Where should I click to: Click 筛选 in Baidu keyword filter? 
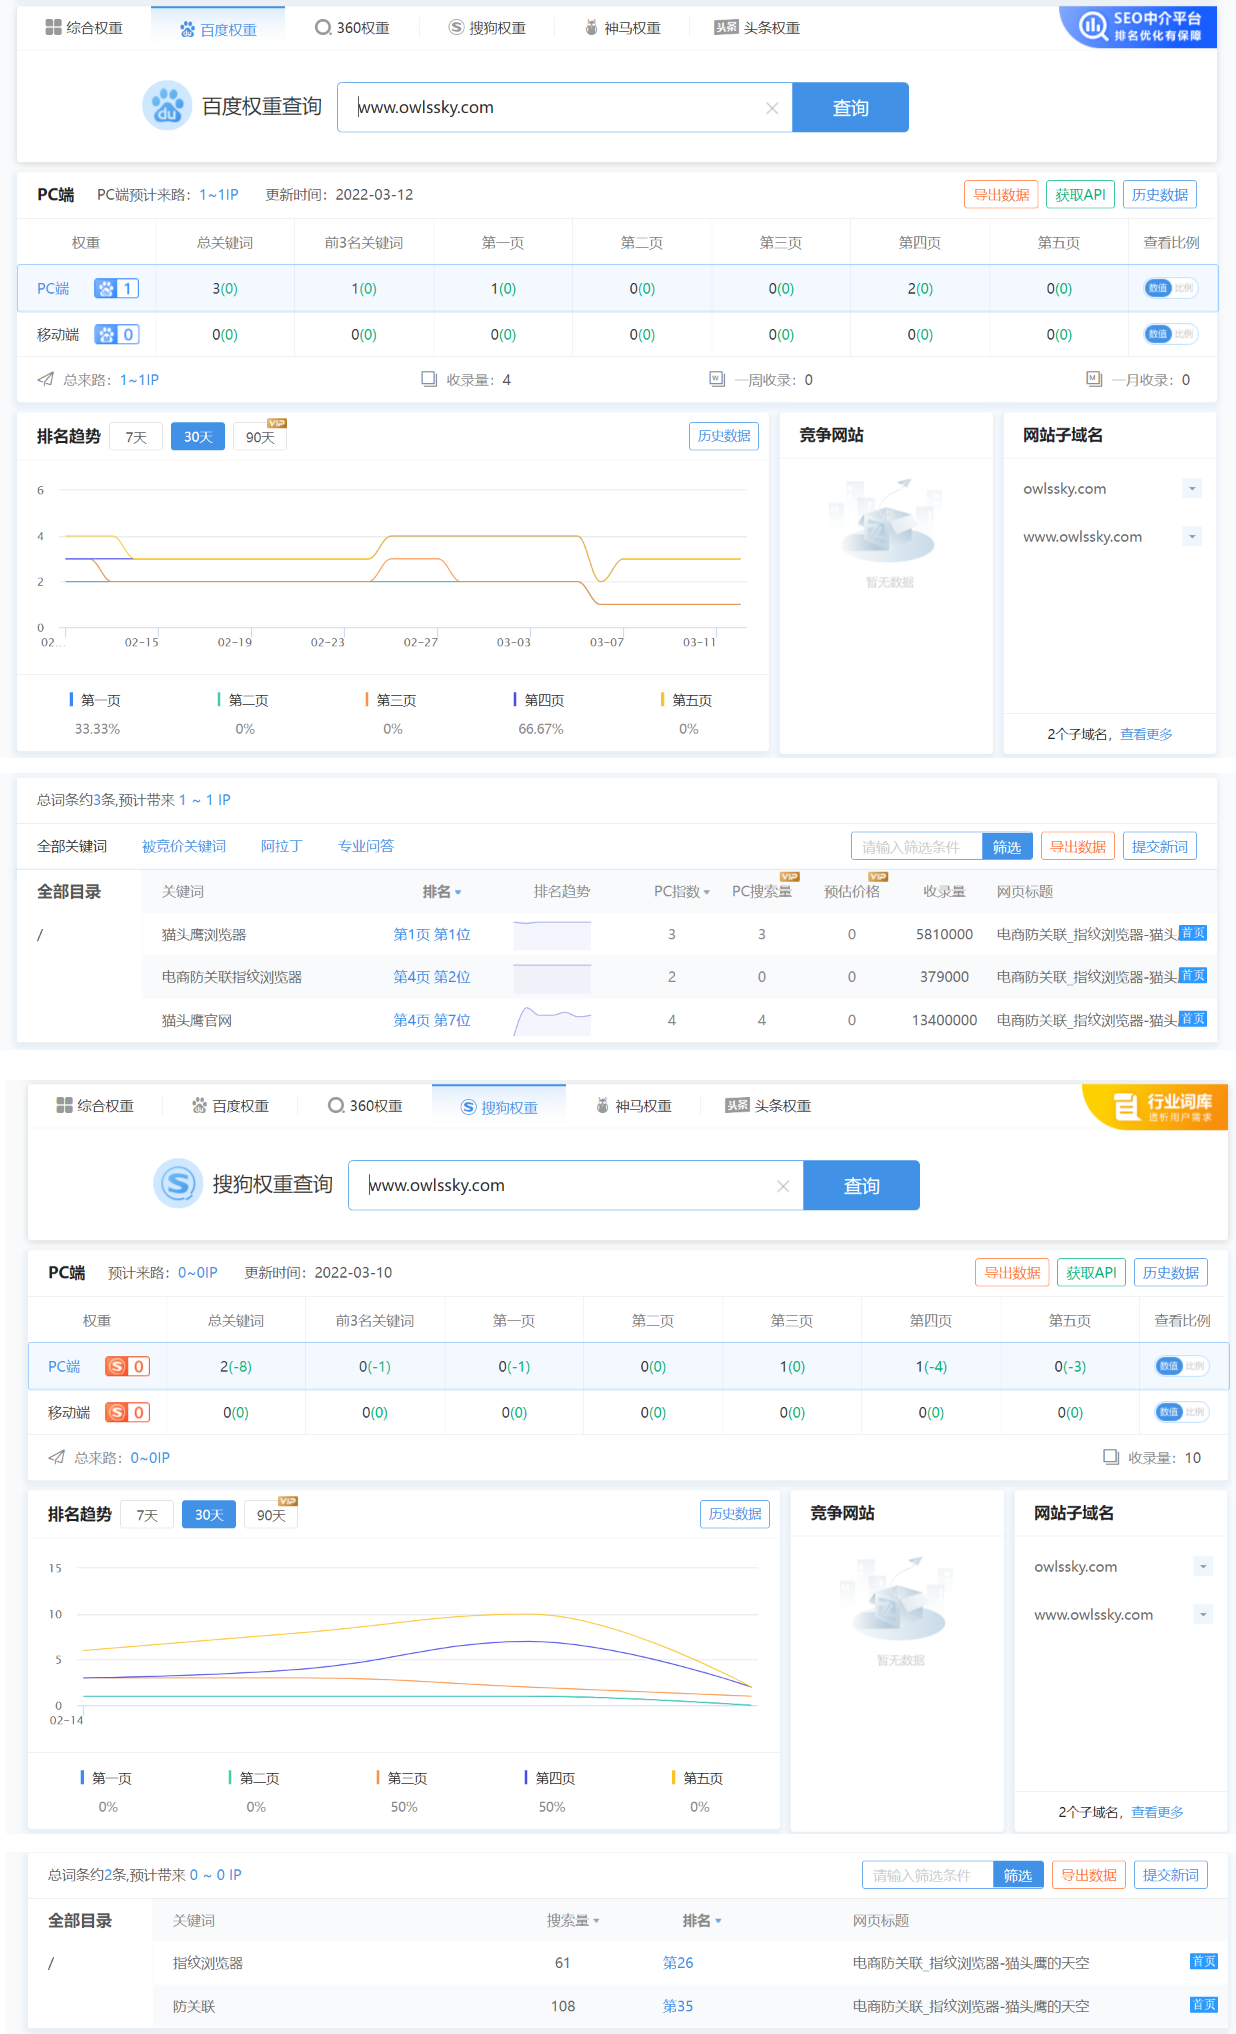tap(1006, 847)
